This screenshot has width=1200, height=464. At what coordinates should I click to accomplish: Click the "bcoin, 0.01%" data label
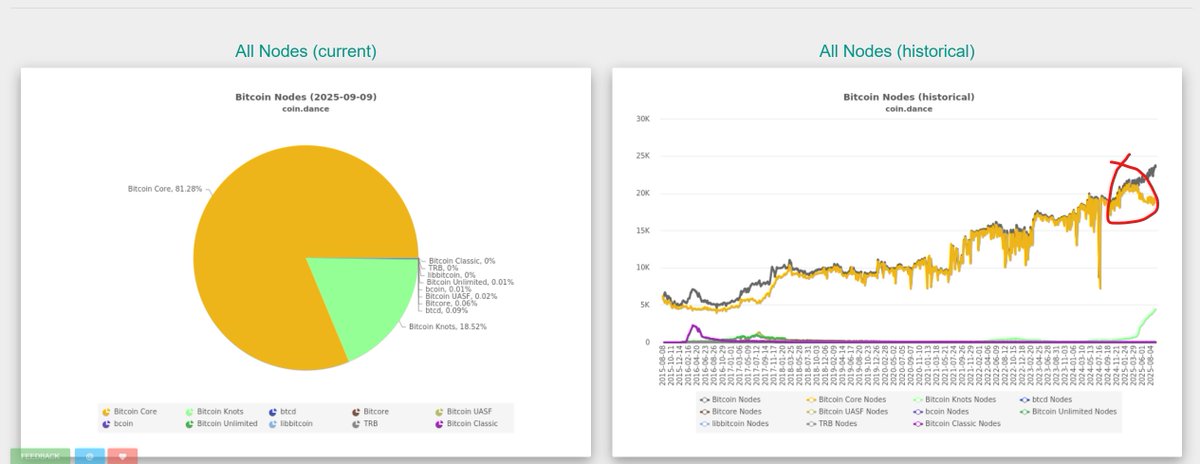pyautogui.click(x=449, y=289)
